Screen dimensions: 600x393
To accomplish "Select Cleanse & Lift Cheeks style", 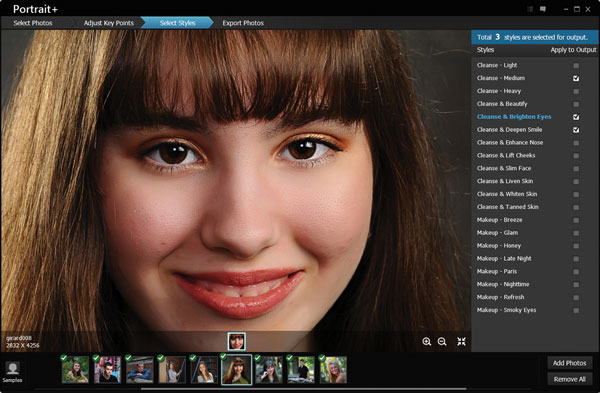I will [x=506, y=155].
